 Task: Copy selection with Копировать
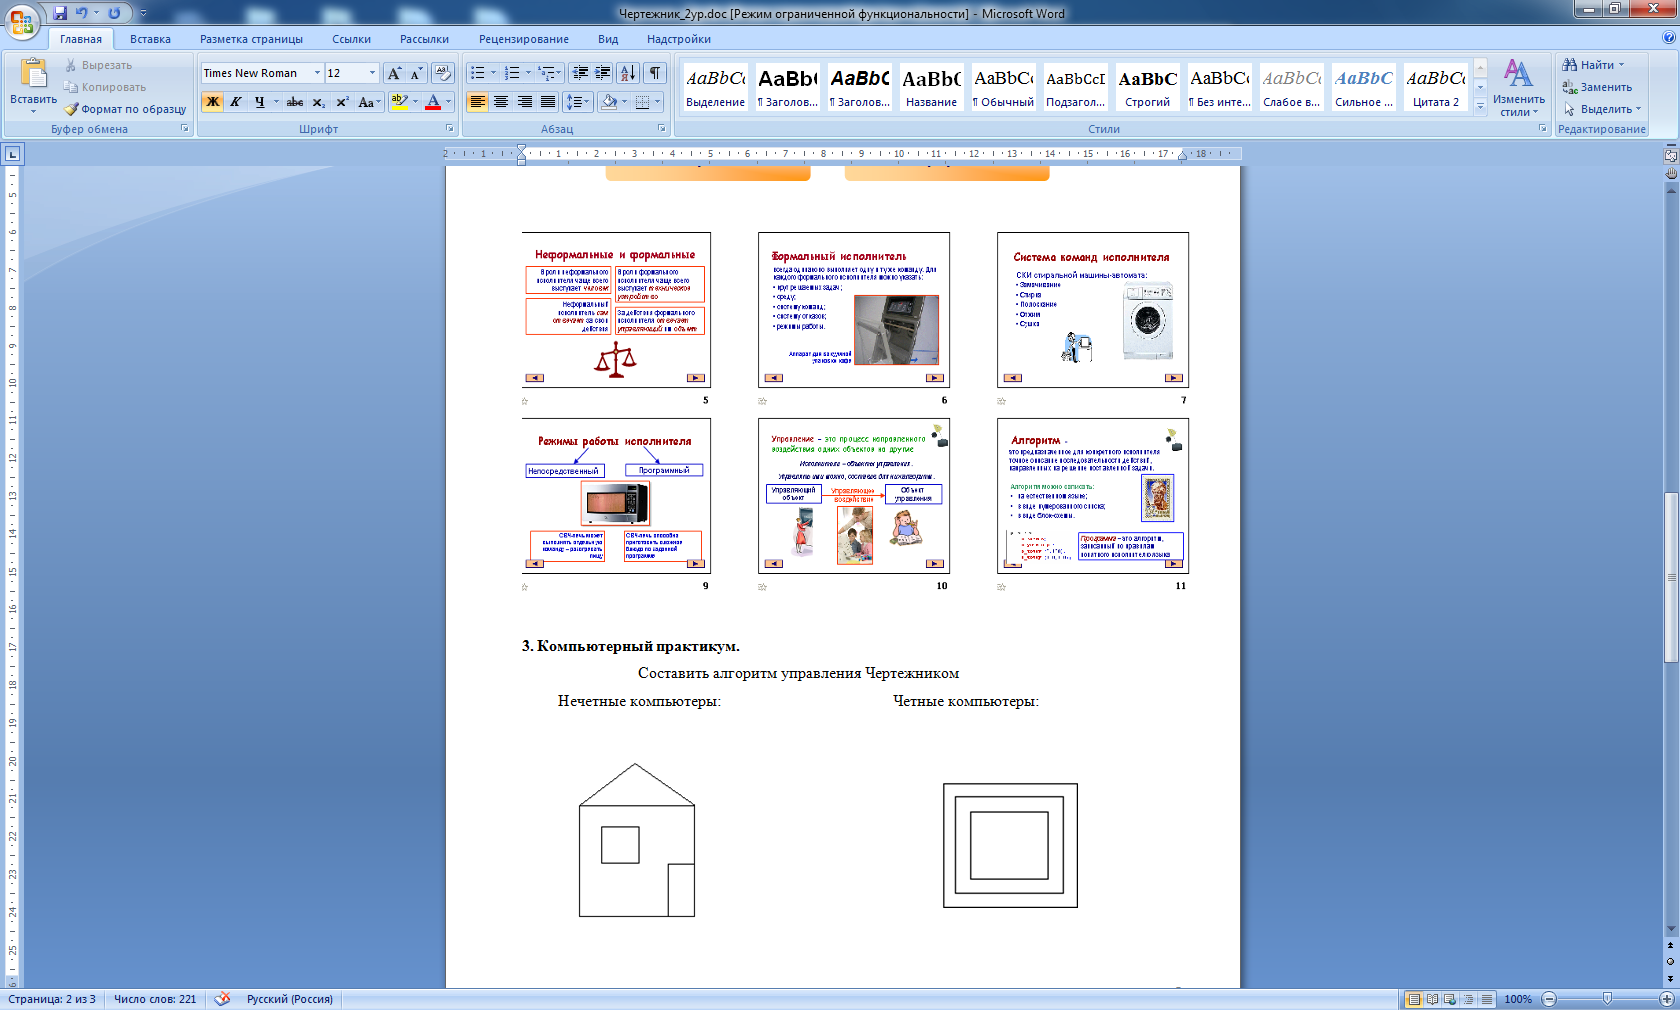click(x=105, y=87)
